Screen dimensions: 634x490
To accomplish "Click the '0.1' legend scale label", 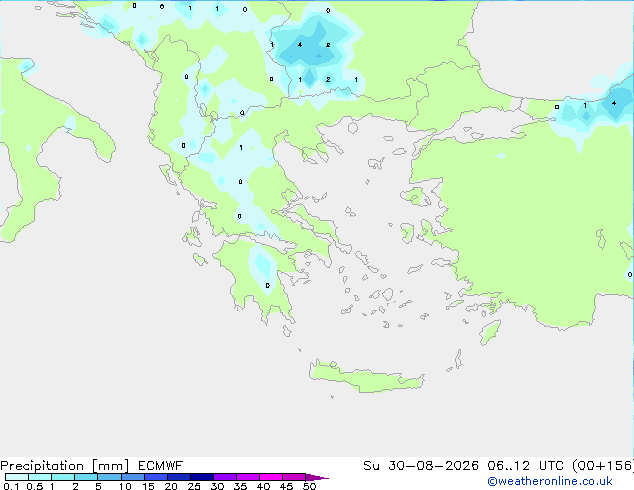I will pos(11,486).
